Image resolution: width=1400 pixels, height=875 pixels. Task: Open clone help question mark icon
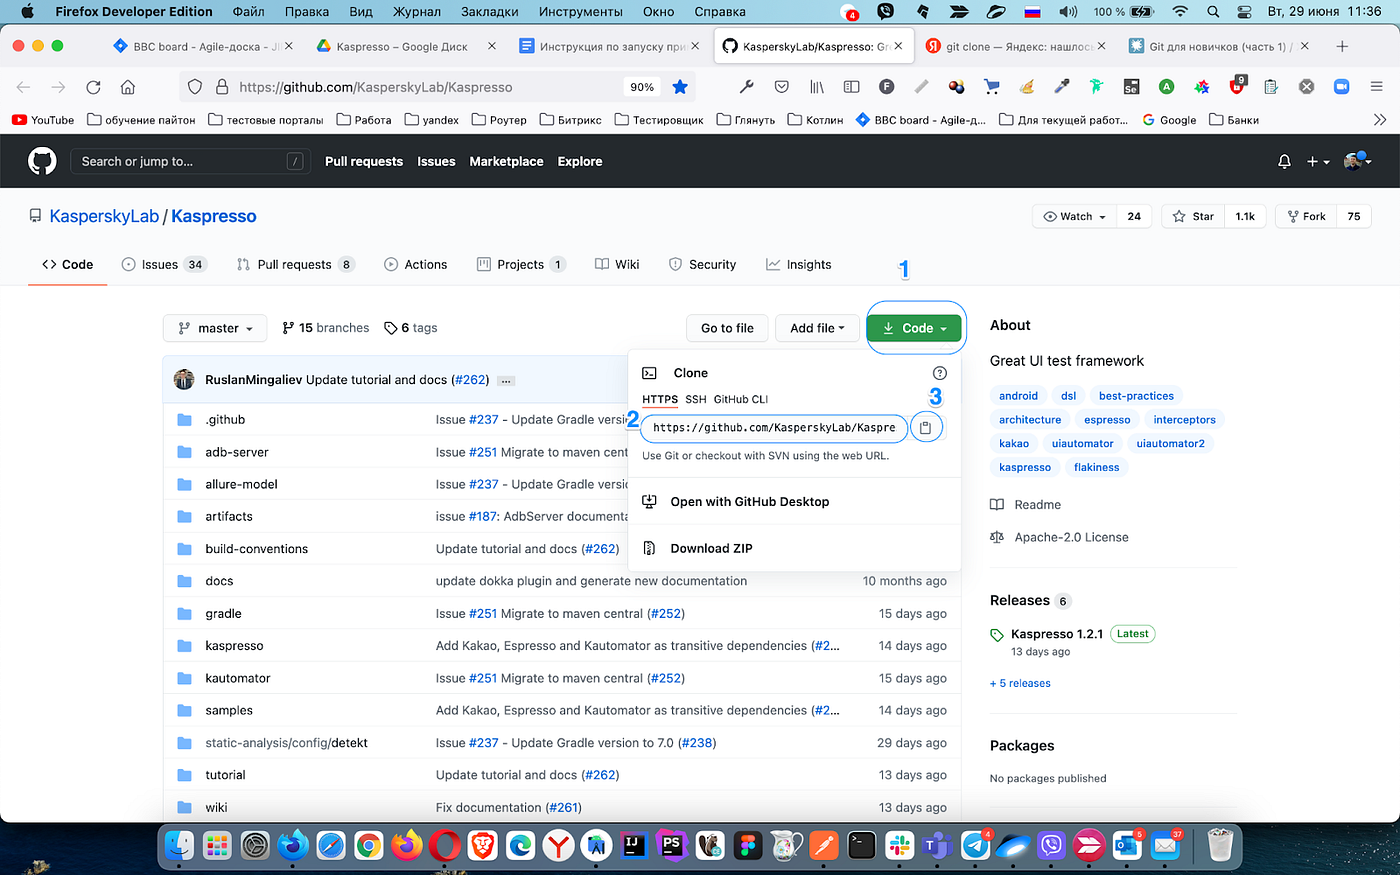[939, 373]
